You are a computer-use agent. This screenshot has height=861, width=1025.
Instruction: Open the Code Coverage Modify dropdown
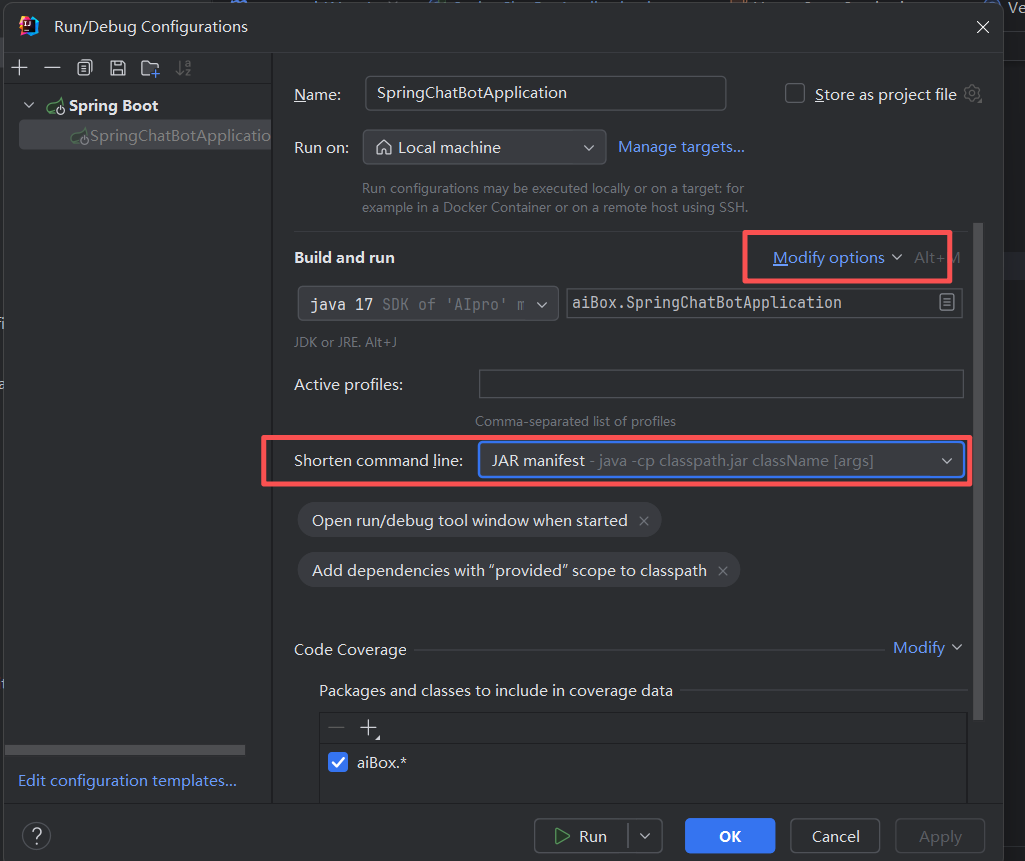pyautogui.click(x=927, y=648)
